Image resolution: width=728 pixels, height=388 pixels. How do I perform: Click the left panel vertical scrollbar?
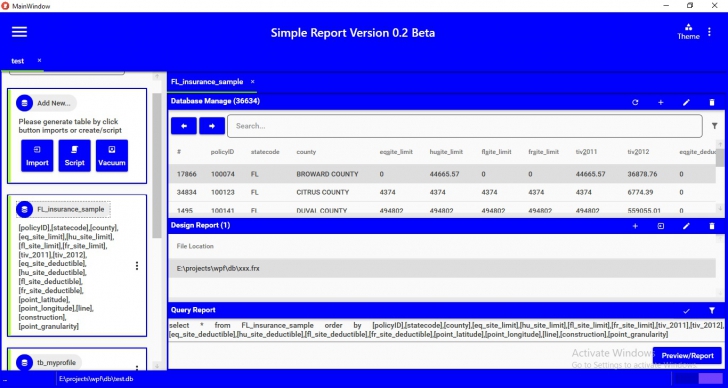point(157,165)
